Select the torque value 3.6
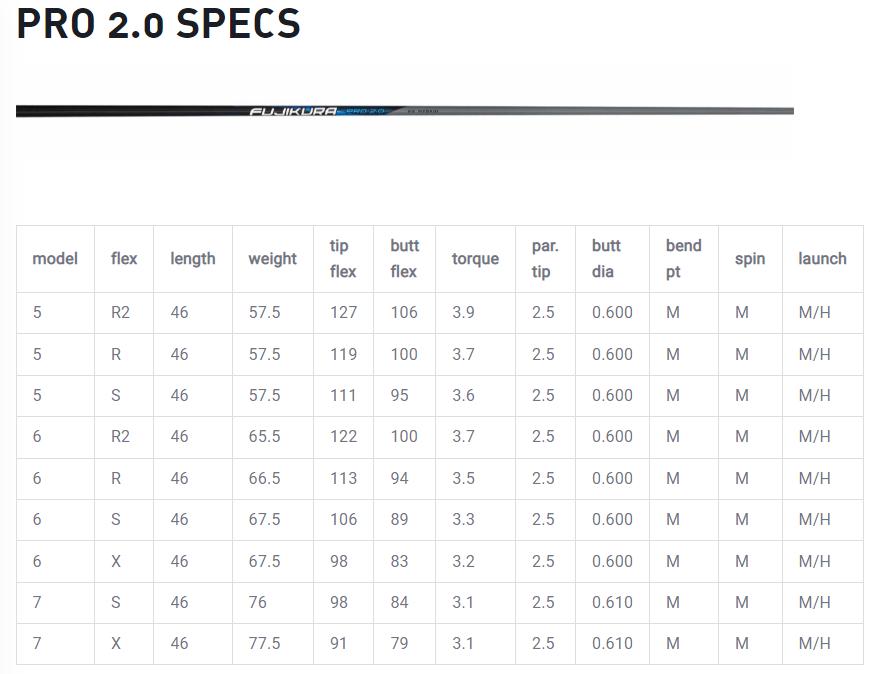Image resolution: width=879 pixels, height=674 pixels. 463,396
